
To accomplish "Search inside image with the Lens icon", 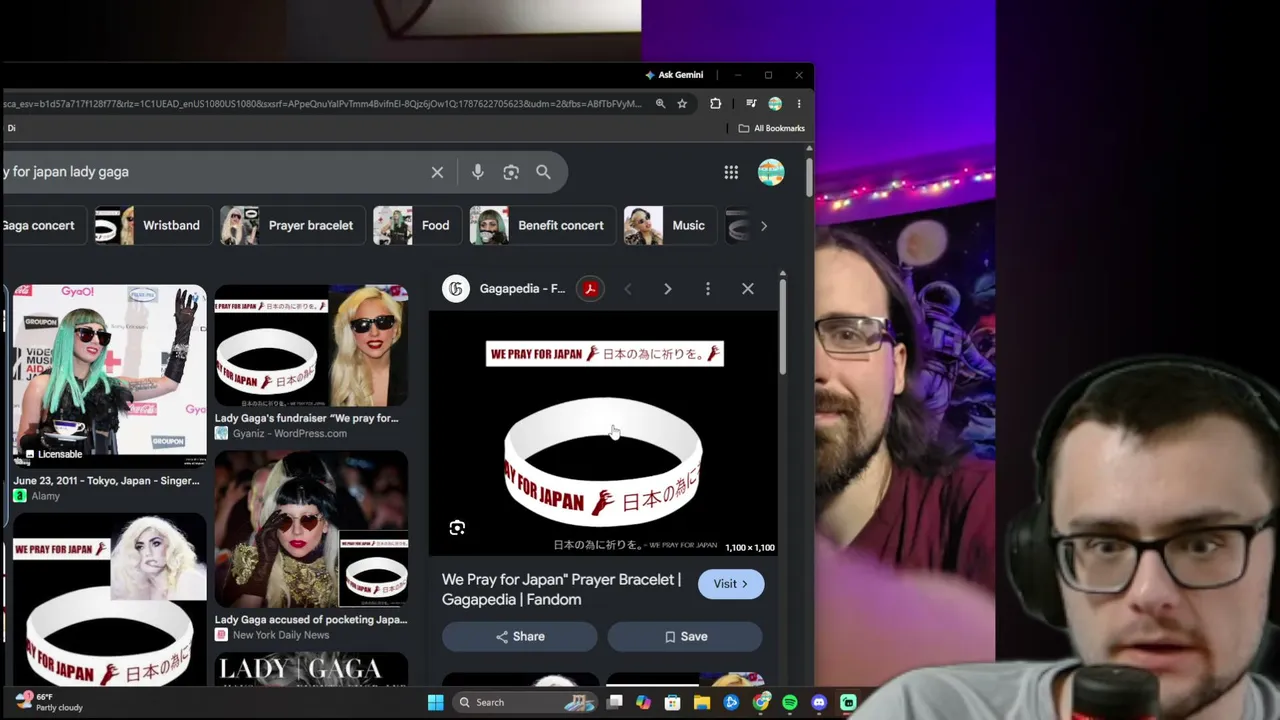I will click(x=457, y=528).
